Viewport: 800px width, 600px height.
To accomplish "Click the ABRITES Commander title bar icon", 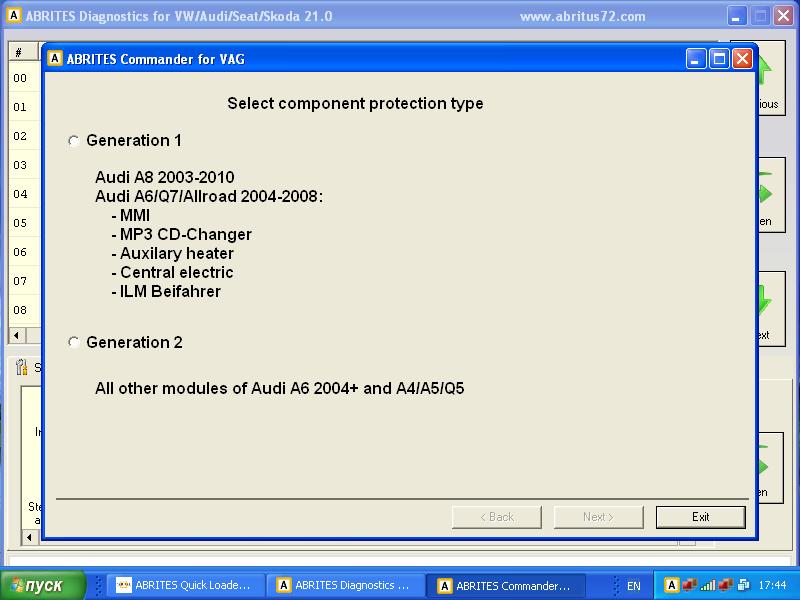I will point(55,58).
